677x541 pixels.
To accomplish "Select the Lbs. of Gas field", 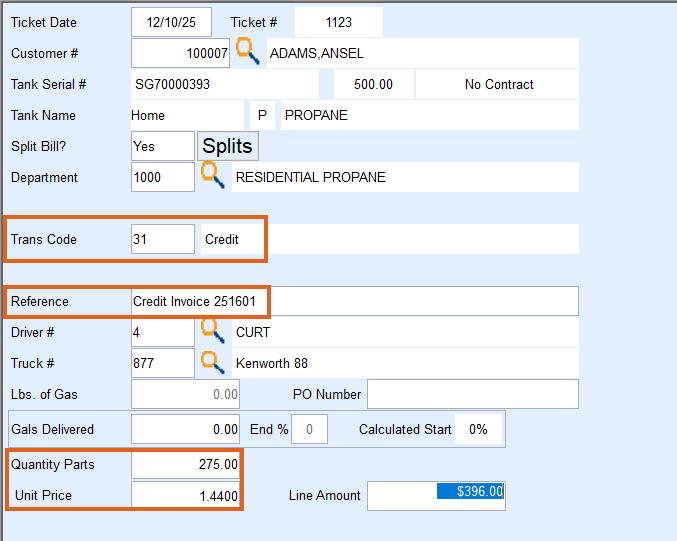I will [185, 394].
